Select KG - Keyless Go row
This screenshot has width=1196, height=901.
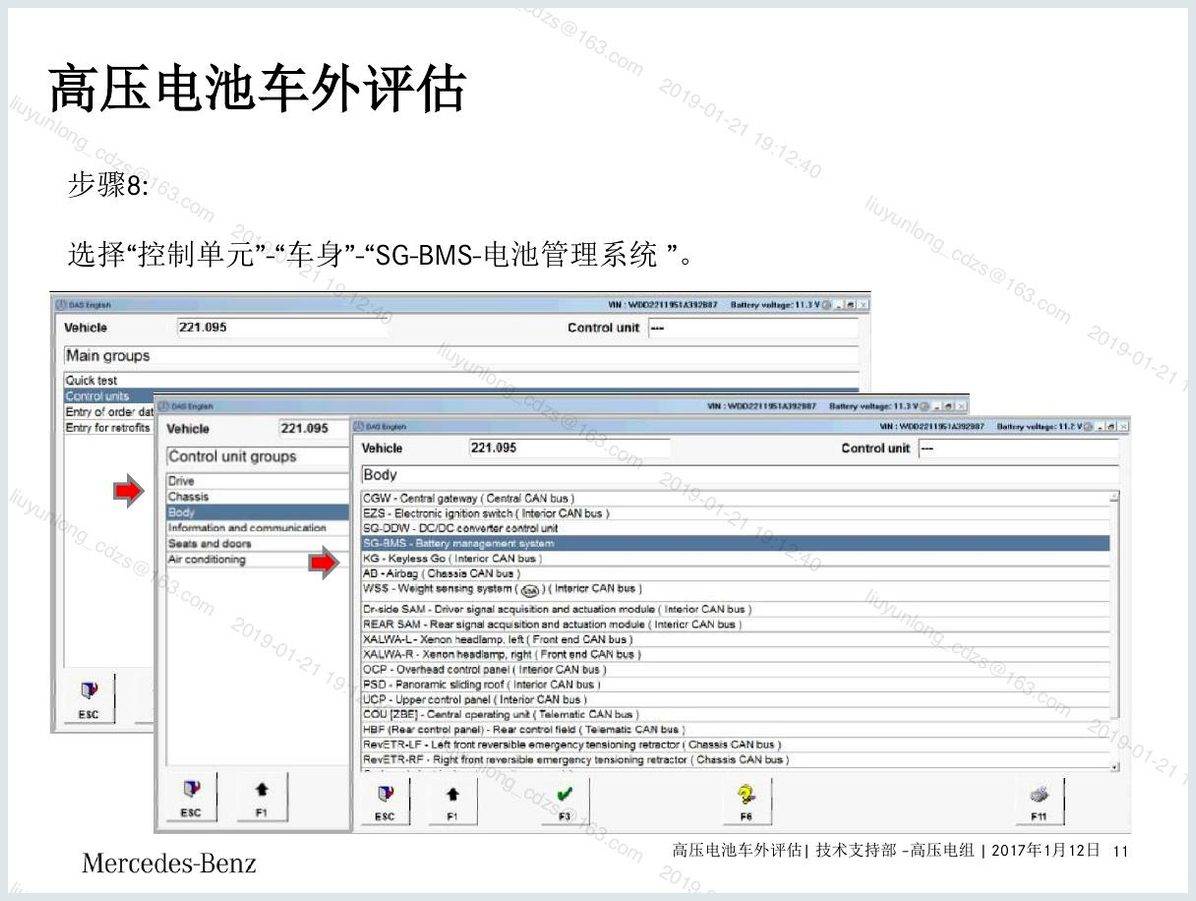coord(735,558)
